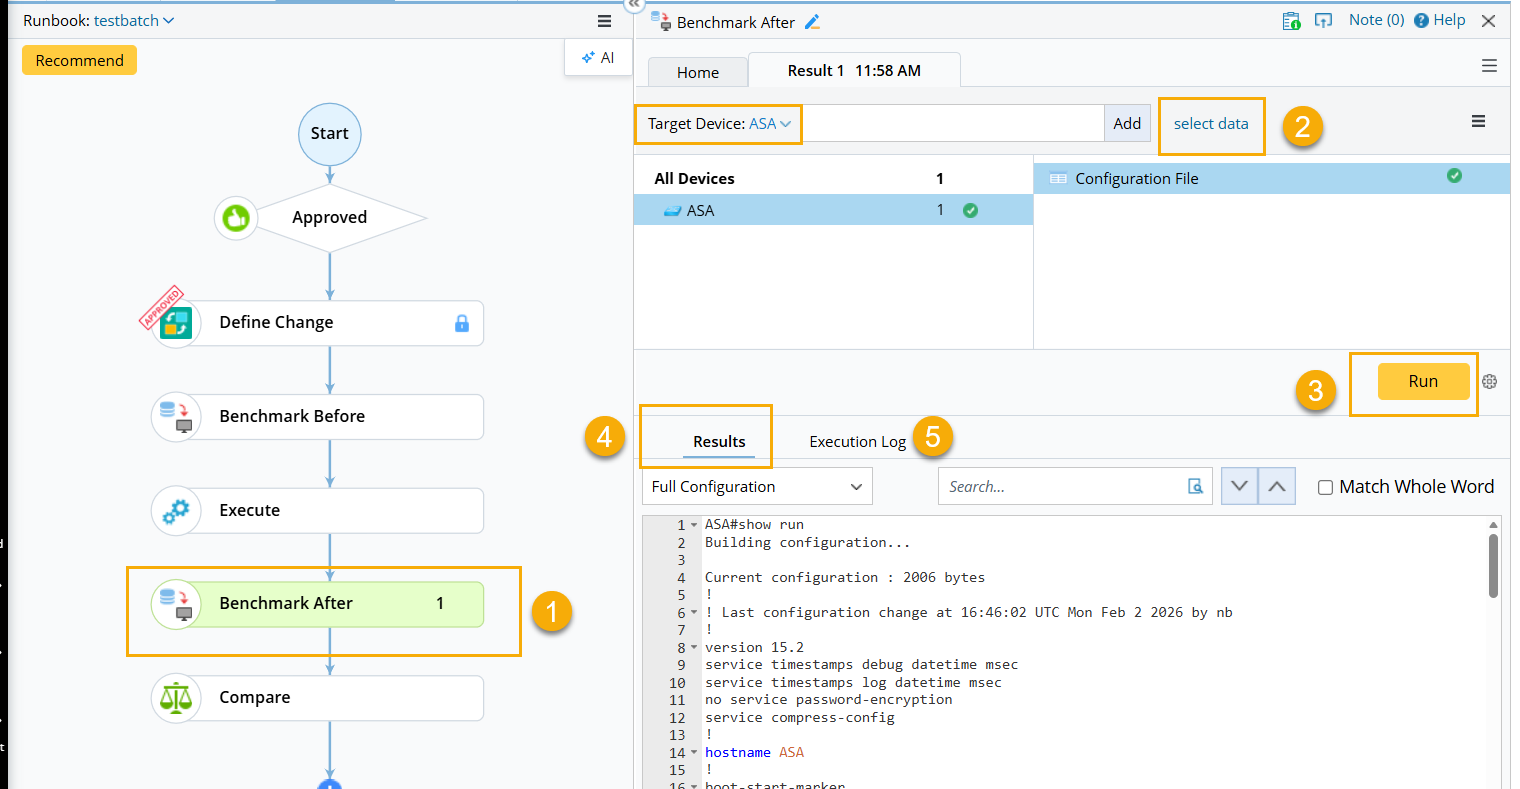Enable Match Whole Word checkbox
This screenshot has height=789, width=1520.
tap(1325, 488)
